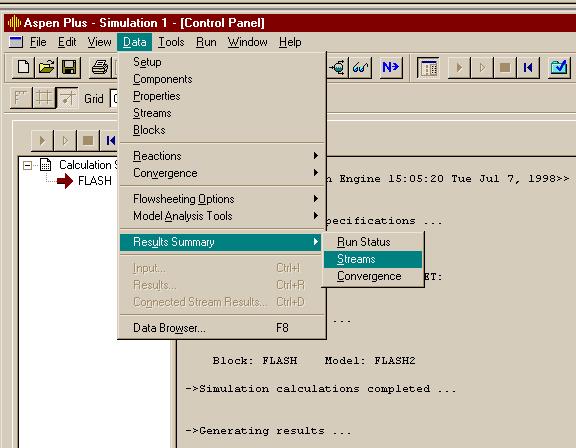Toggle the snap-to-grid icon next to Grid label
The width and height of the screenshot is (576, 448).
point(67,98)
